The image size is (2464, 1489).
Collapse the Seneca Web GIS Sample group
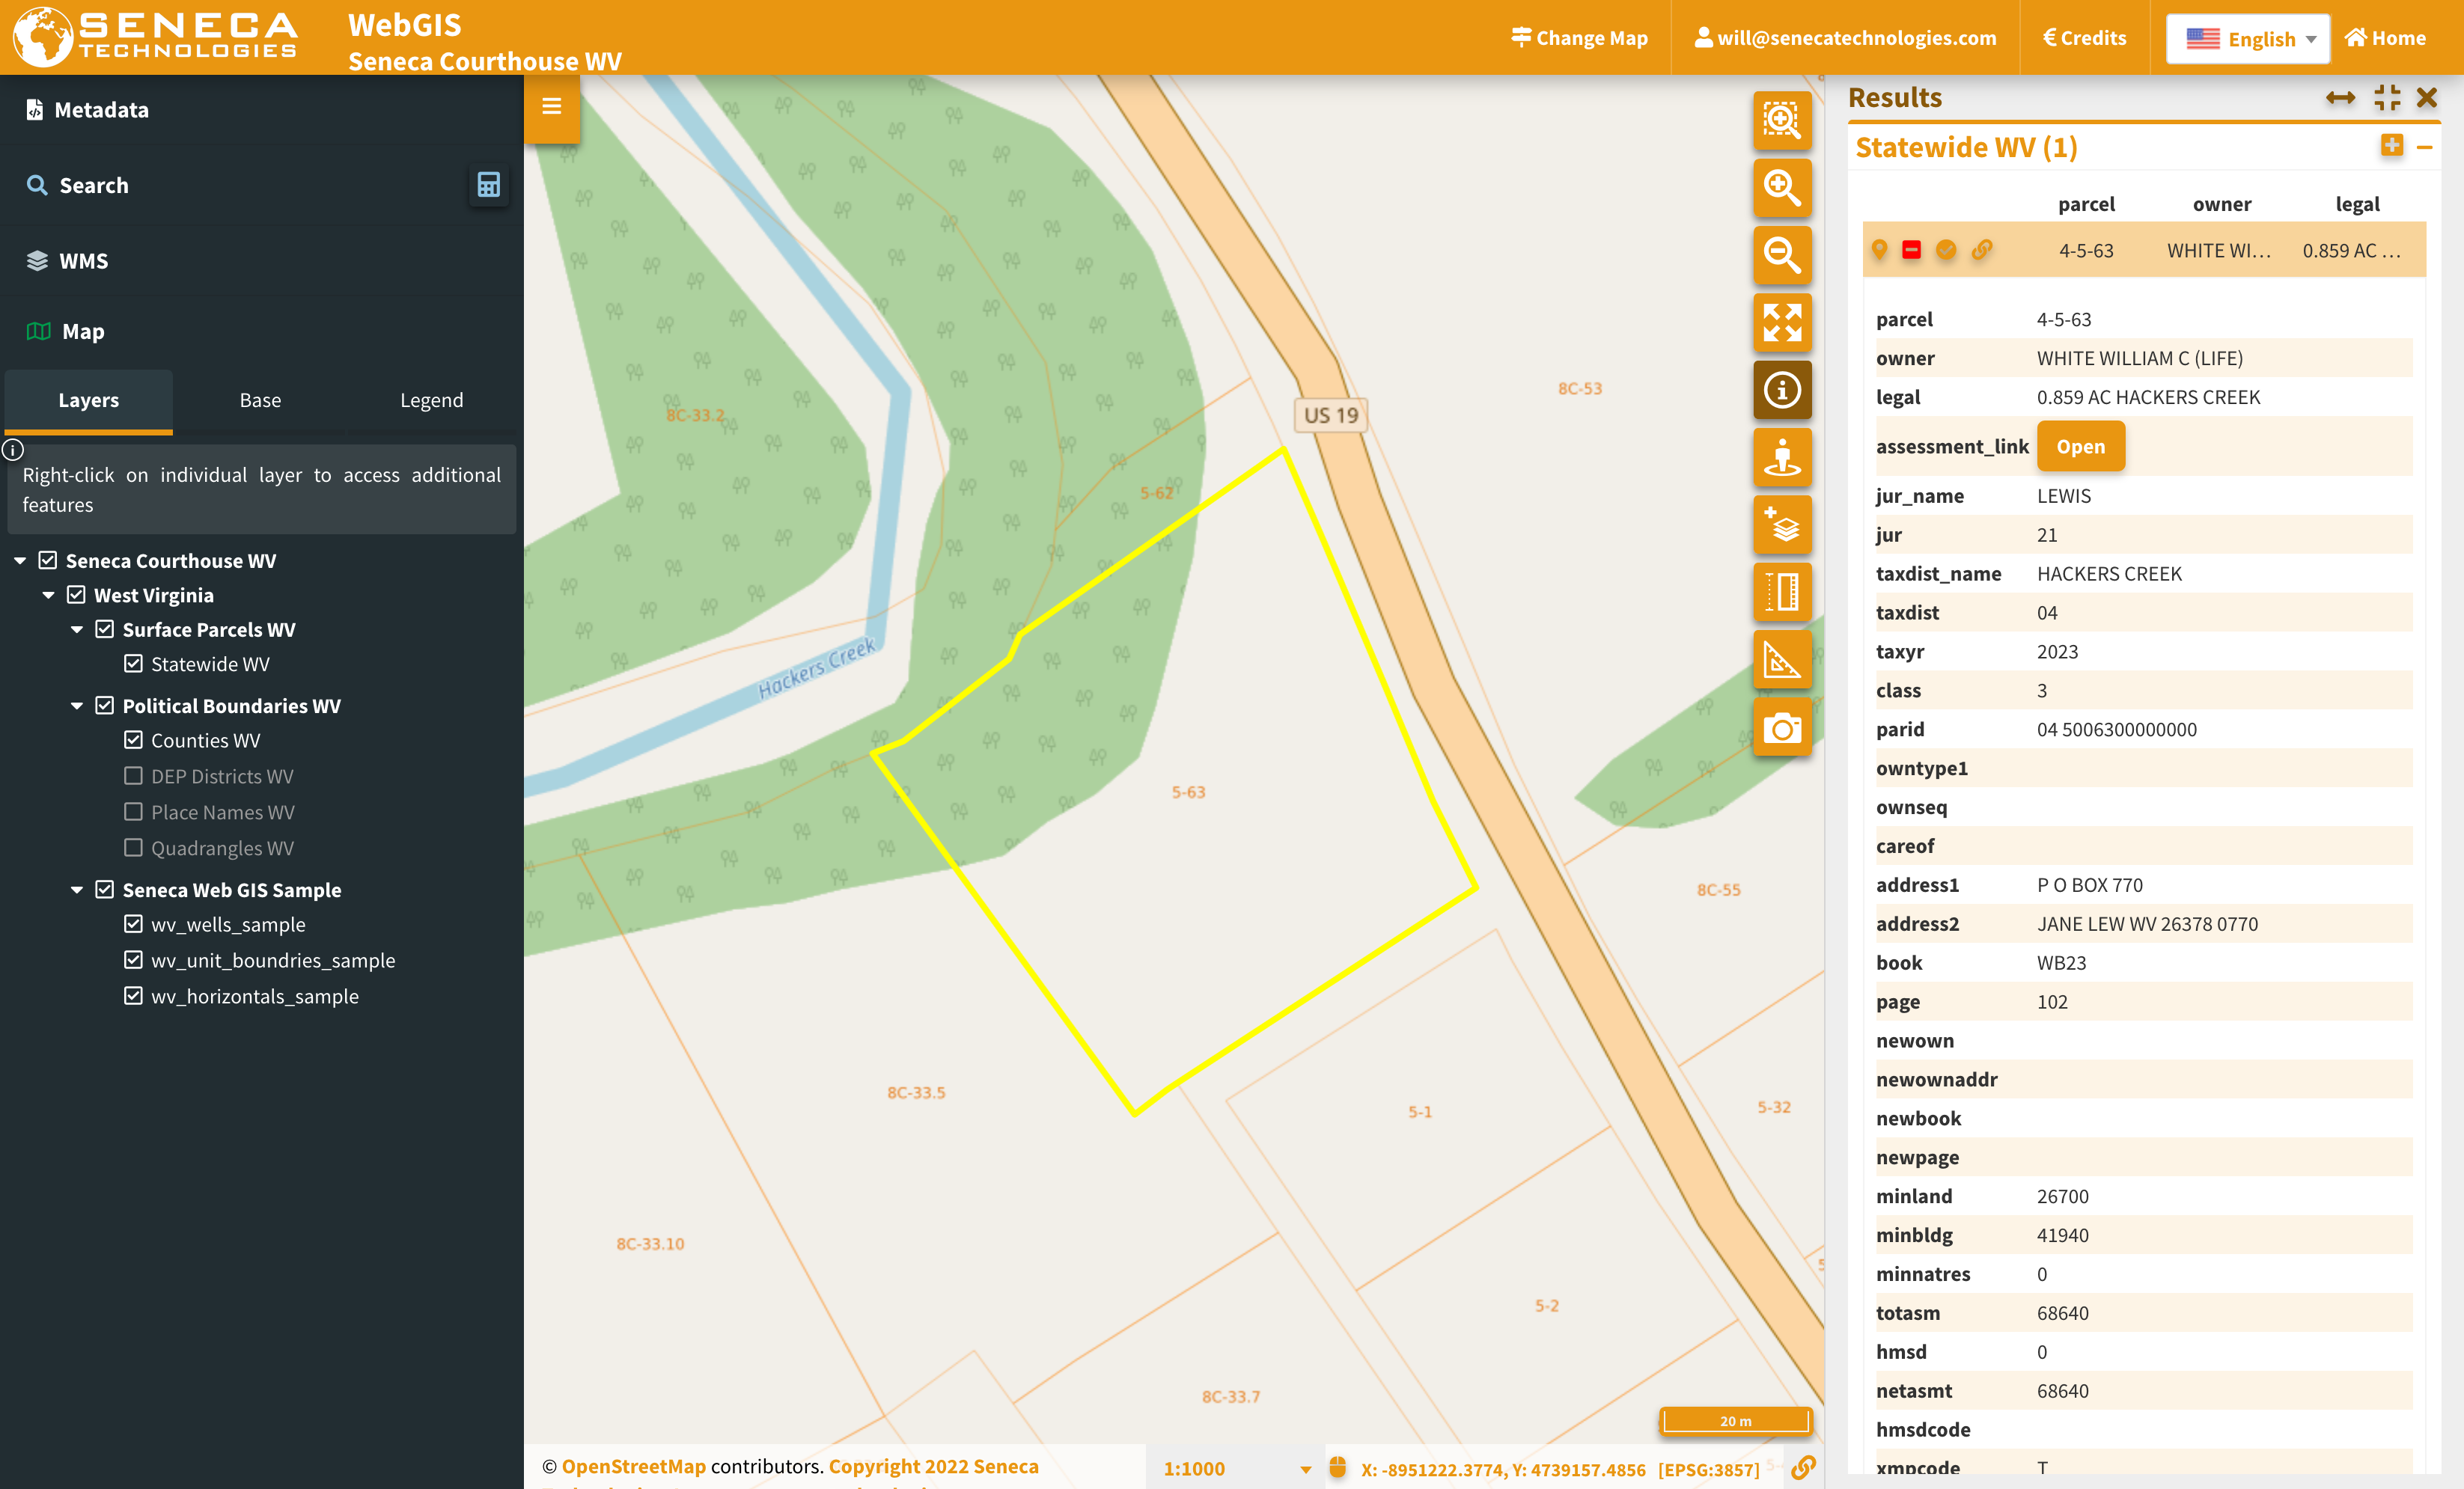78,889
